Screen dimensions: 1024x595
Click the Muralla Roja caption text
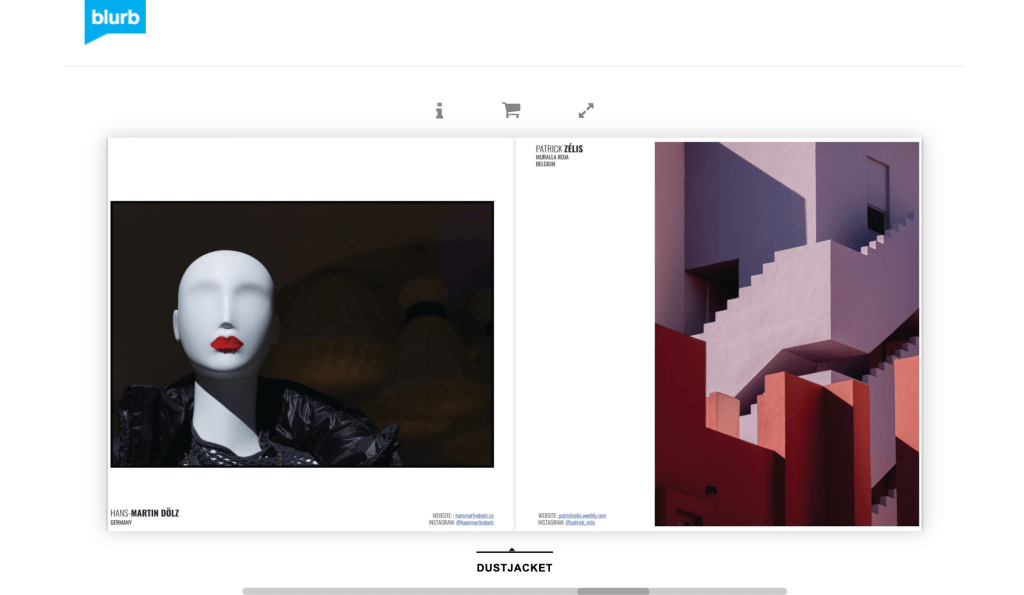pos(552,157)
